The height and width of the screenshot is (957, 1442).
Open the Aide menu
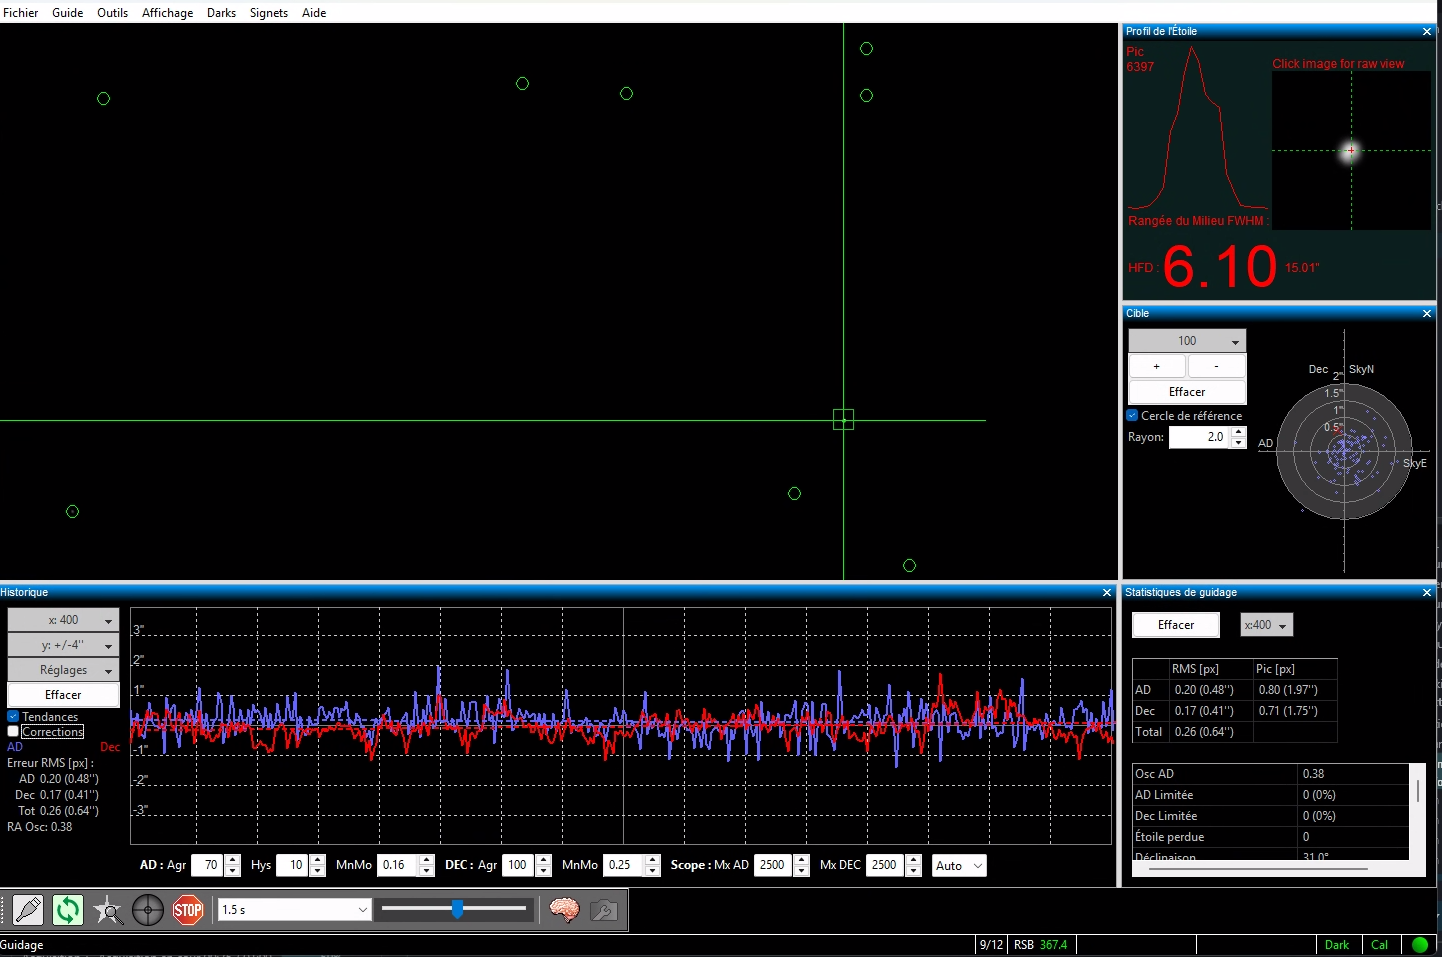(314, 13)
